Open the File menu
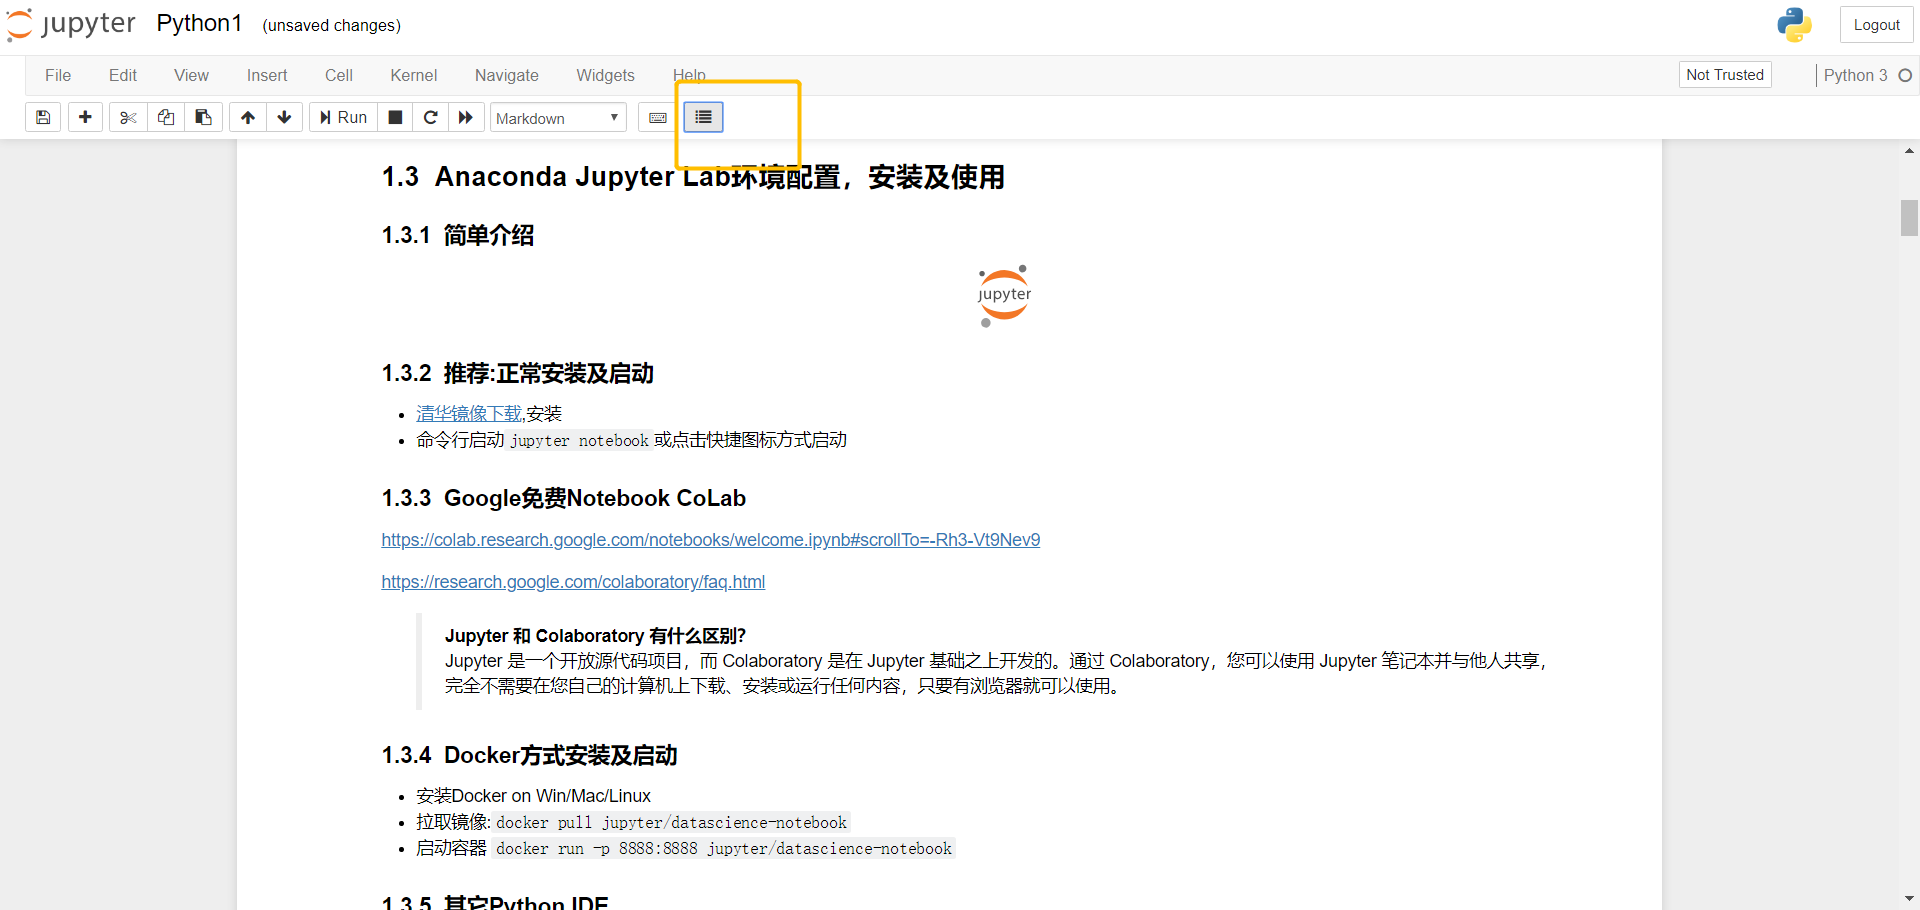The image size is (1920, 910). pyautogui.click(x=58, y=75)
